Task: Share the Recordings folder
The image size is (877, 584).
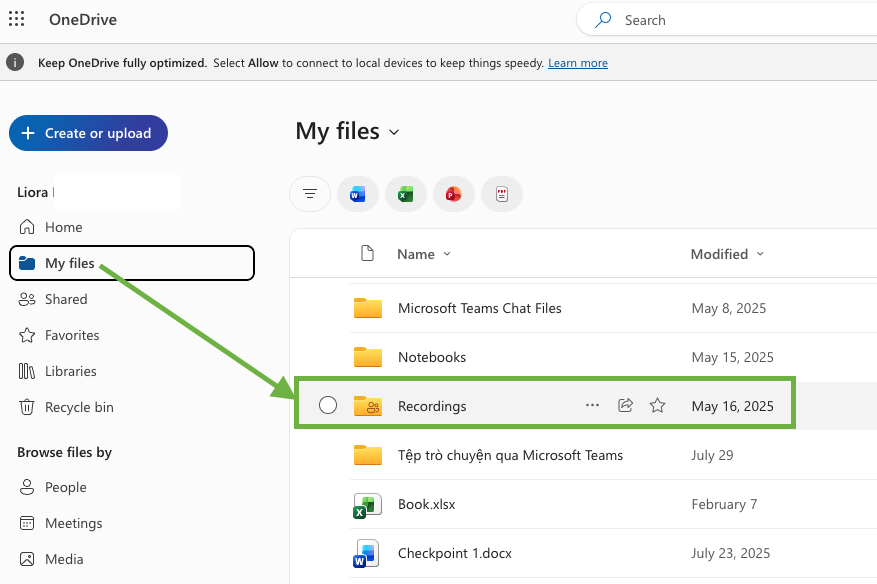Action: [x=625, y=406]
